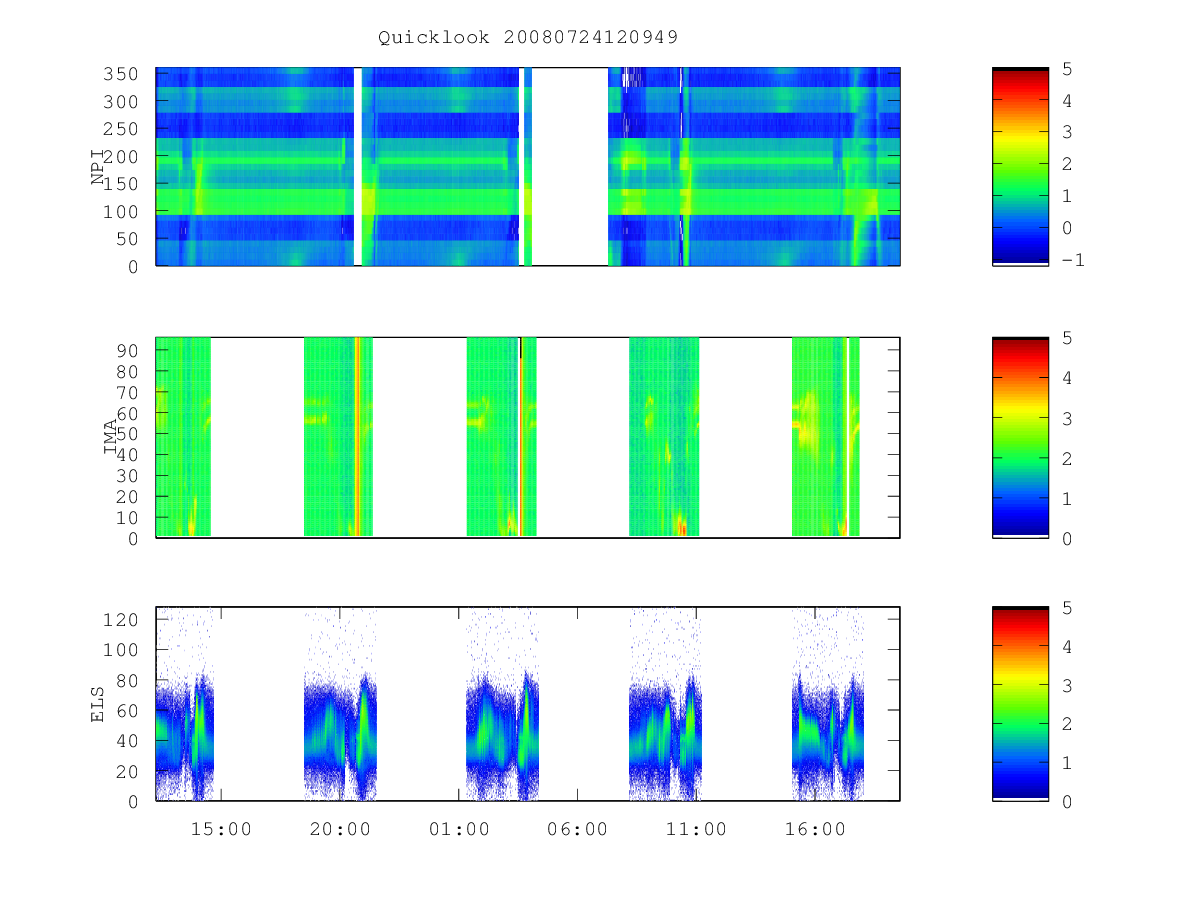Select the NPI y-axis label
The image size is (1200, 900).
(x=98, y=167)
